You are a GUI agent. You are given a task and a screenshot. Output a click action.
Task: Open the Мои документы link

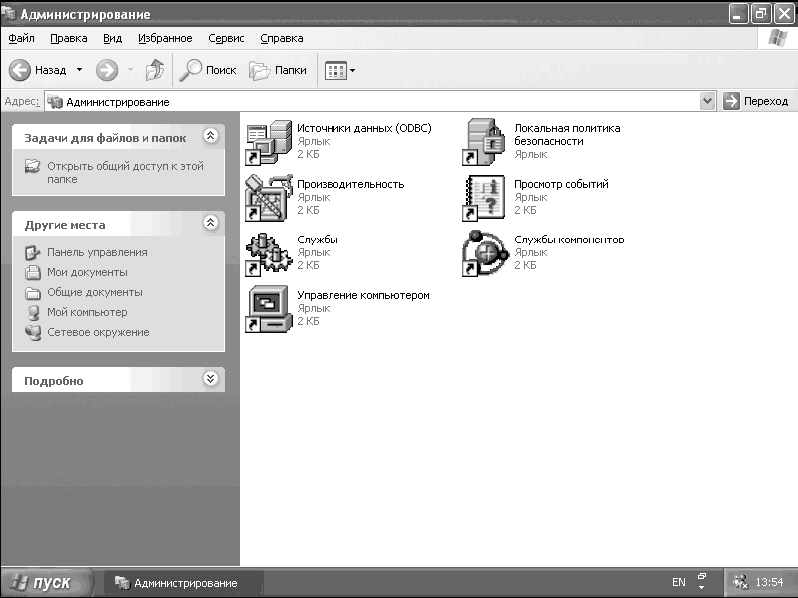pos(88,272)
